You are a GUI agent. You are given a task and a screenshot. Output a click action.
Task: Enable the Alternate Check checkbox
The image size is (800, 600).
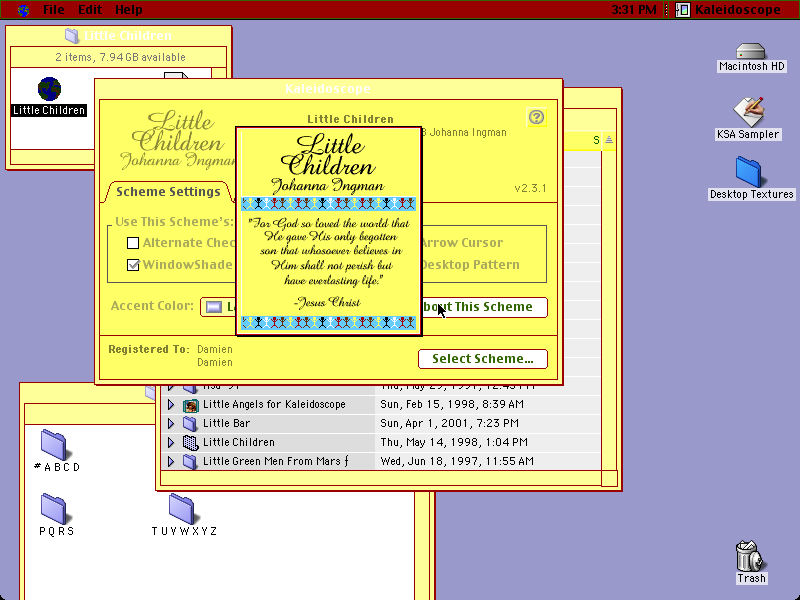coord(133,243)
